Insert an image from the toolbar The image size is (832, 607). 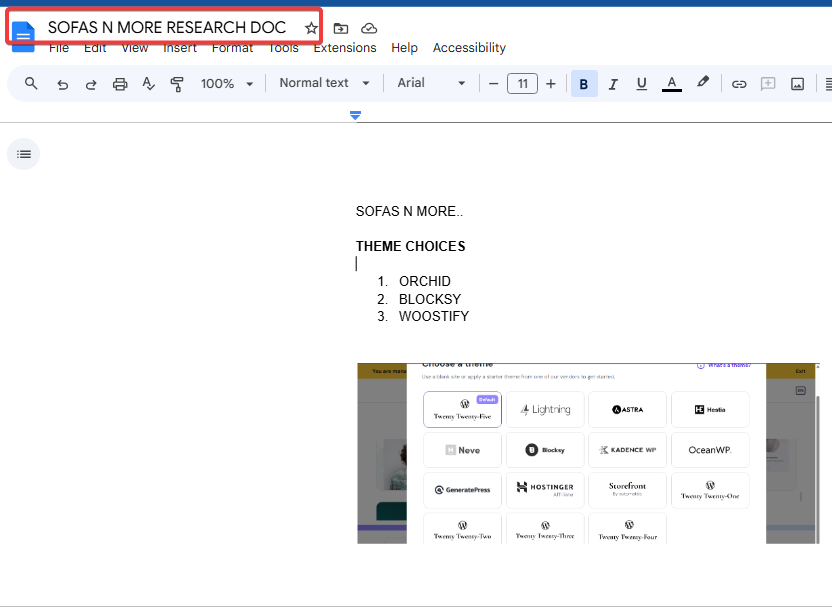coord(798,84)
